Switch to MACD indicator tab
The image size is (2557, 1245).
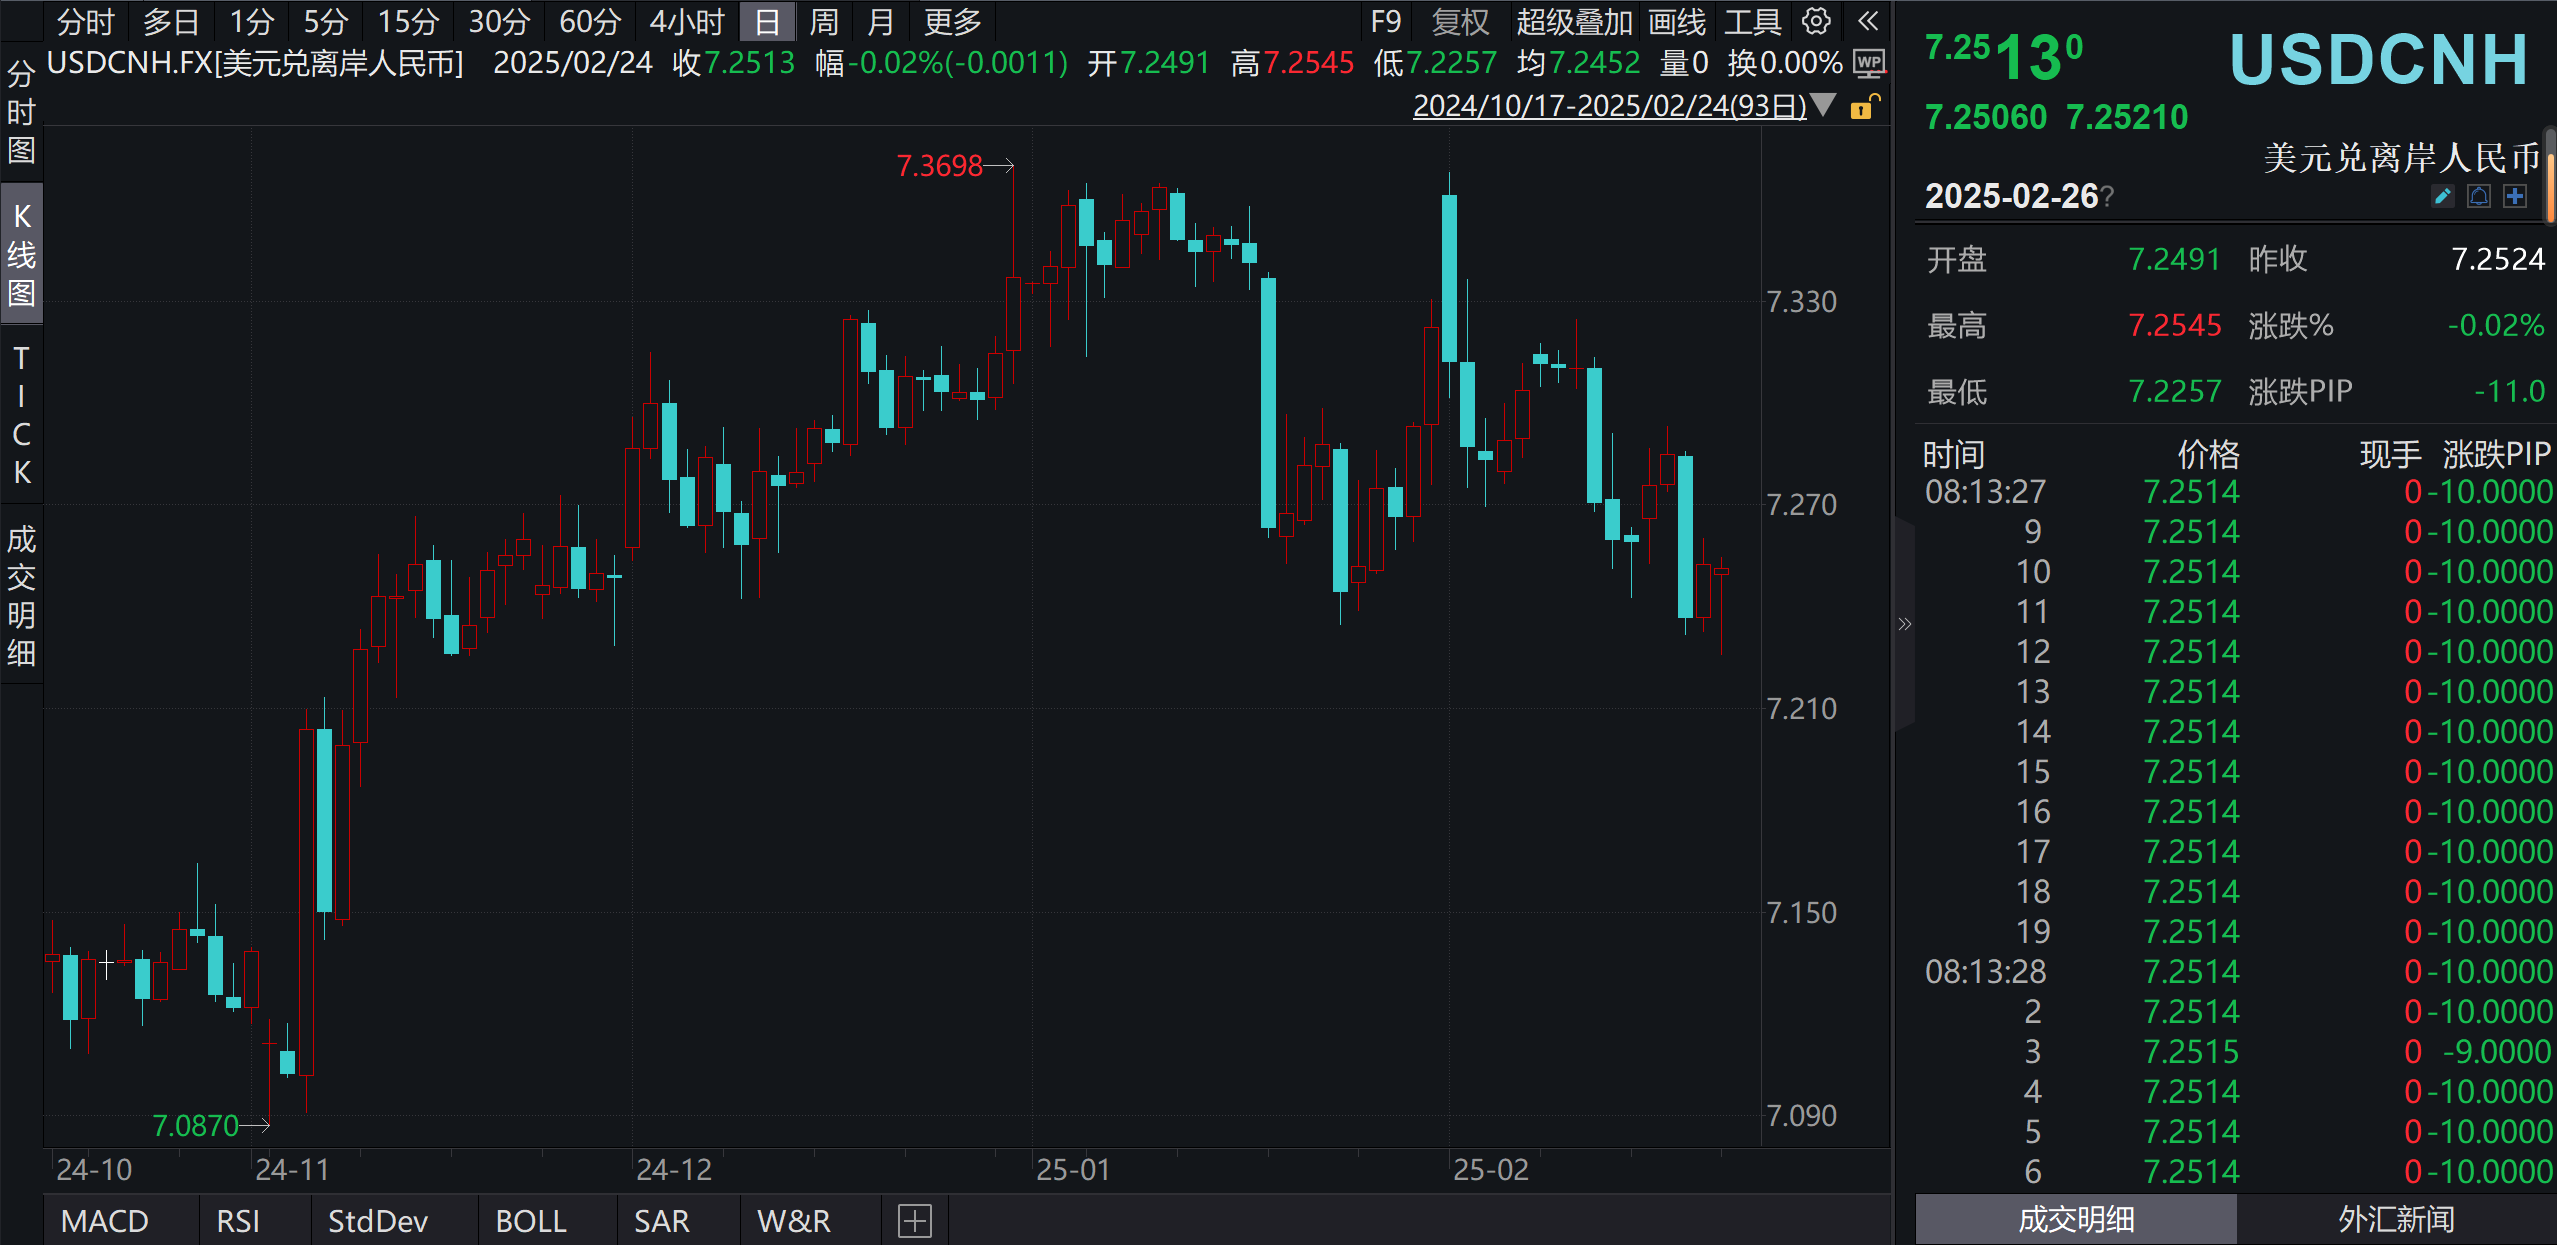pos(105,1221)
